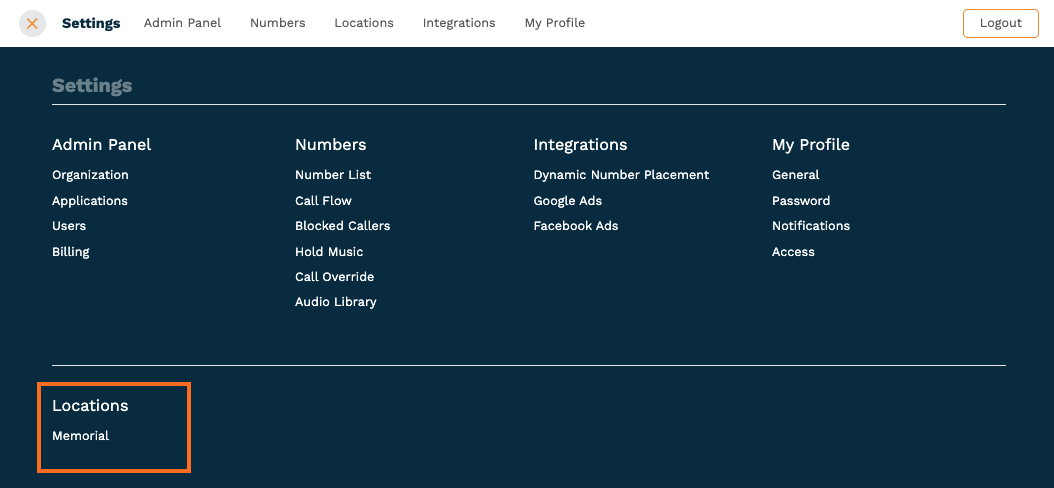Image resolution: width=1054 pixels, height=488 pixels.
Task: Click the Logout button
Action: click(x=1000, y=23)
